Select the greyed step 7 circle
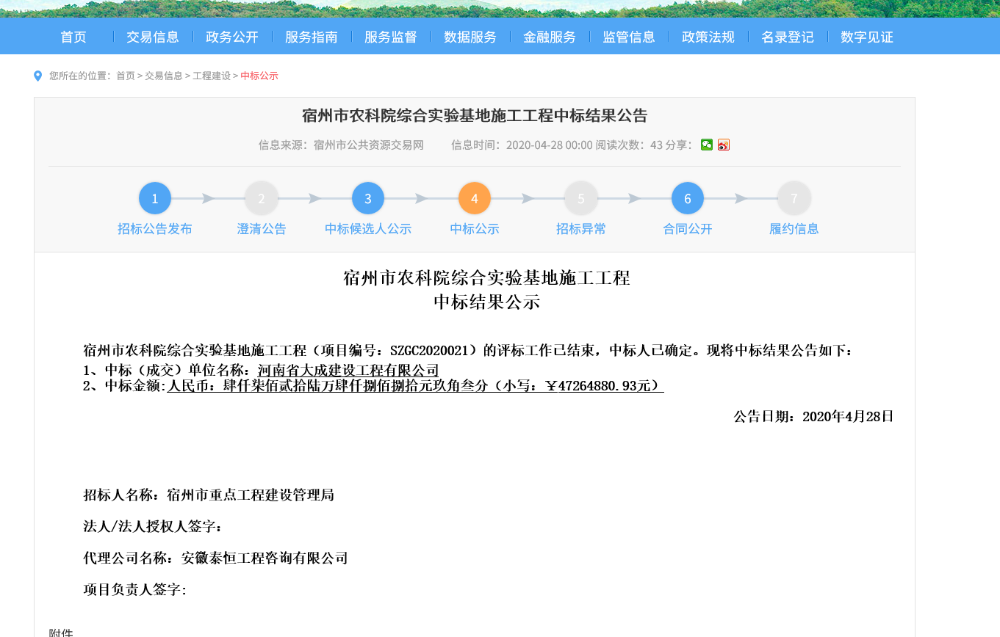Viewport: 1000px width, 637px height. (x=794, y=198)
